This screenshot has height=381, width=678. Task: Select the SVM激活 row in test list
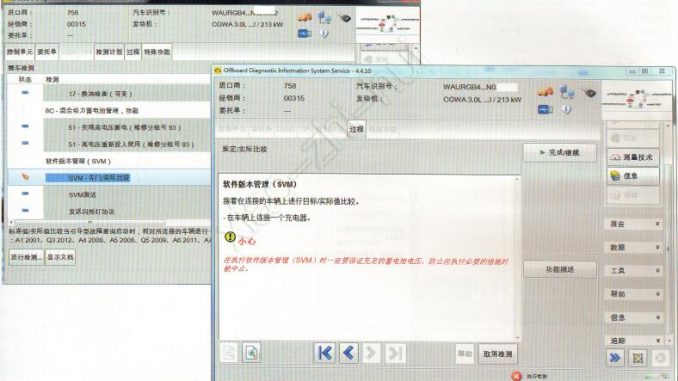click(x=109, y=195)
